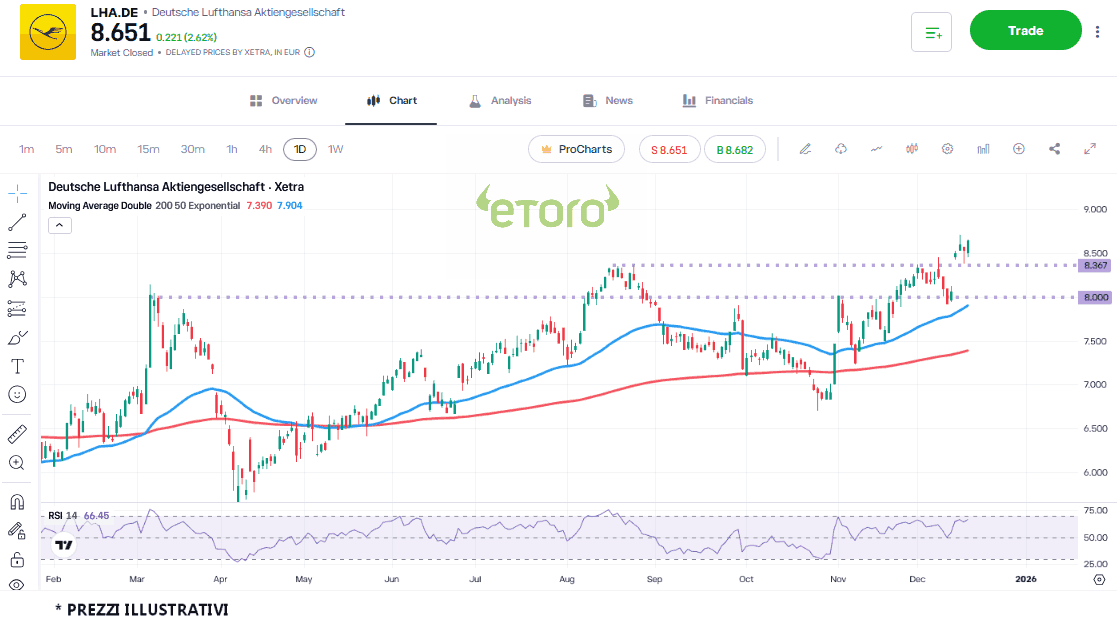Select the trend line drawing tool
Screen dimensions: 1117x620
[x=17, y=222]
